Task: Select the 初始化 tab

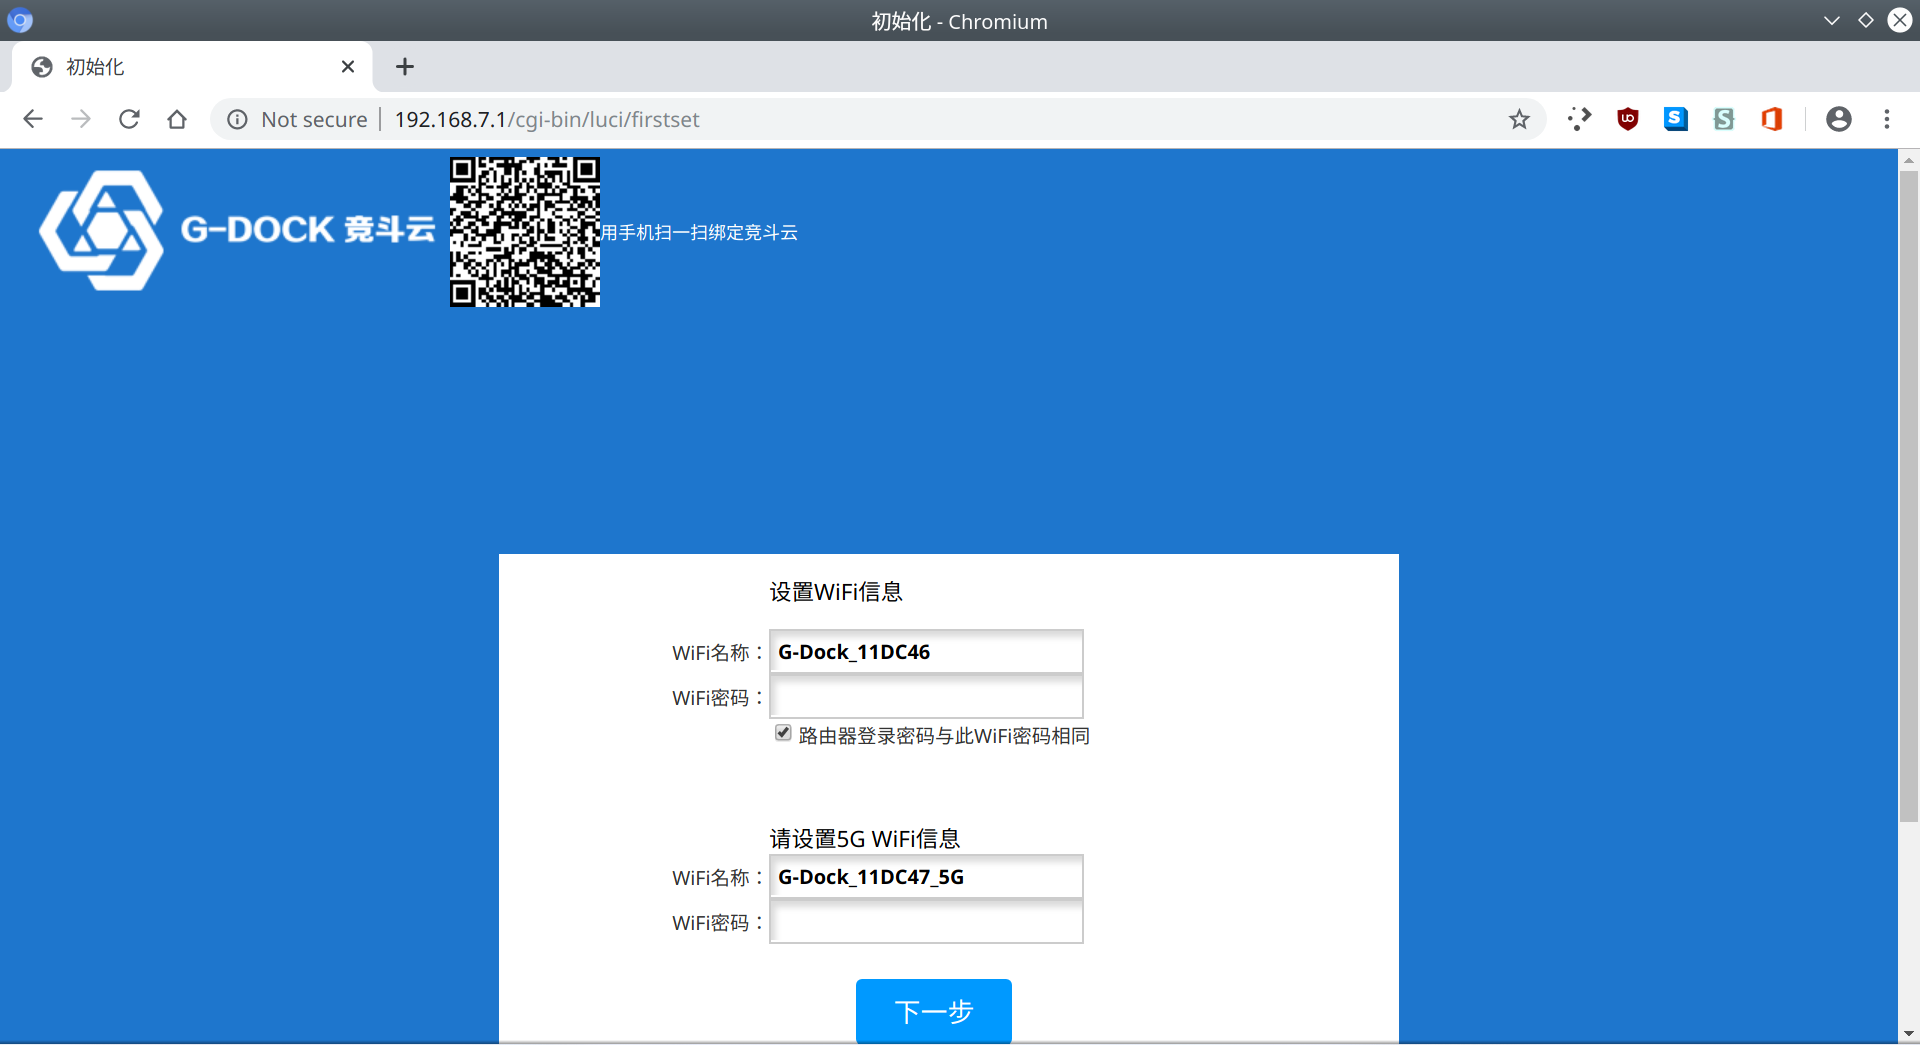Action: point(180,67)
